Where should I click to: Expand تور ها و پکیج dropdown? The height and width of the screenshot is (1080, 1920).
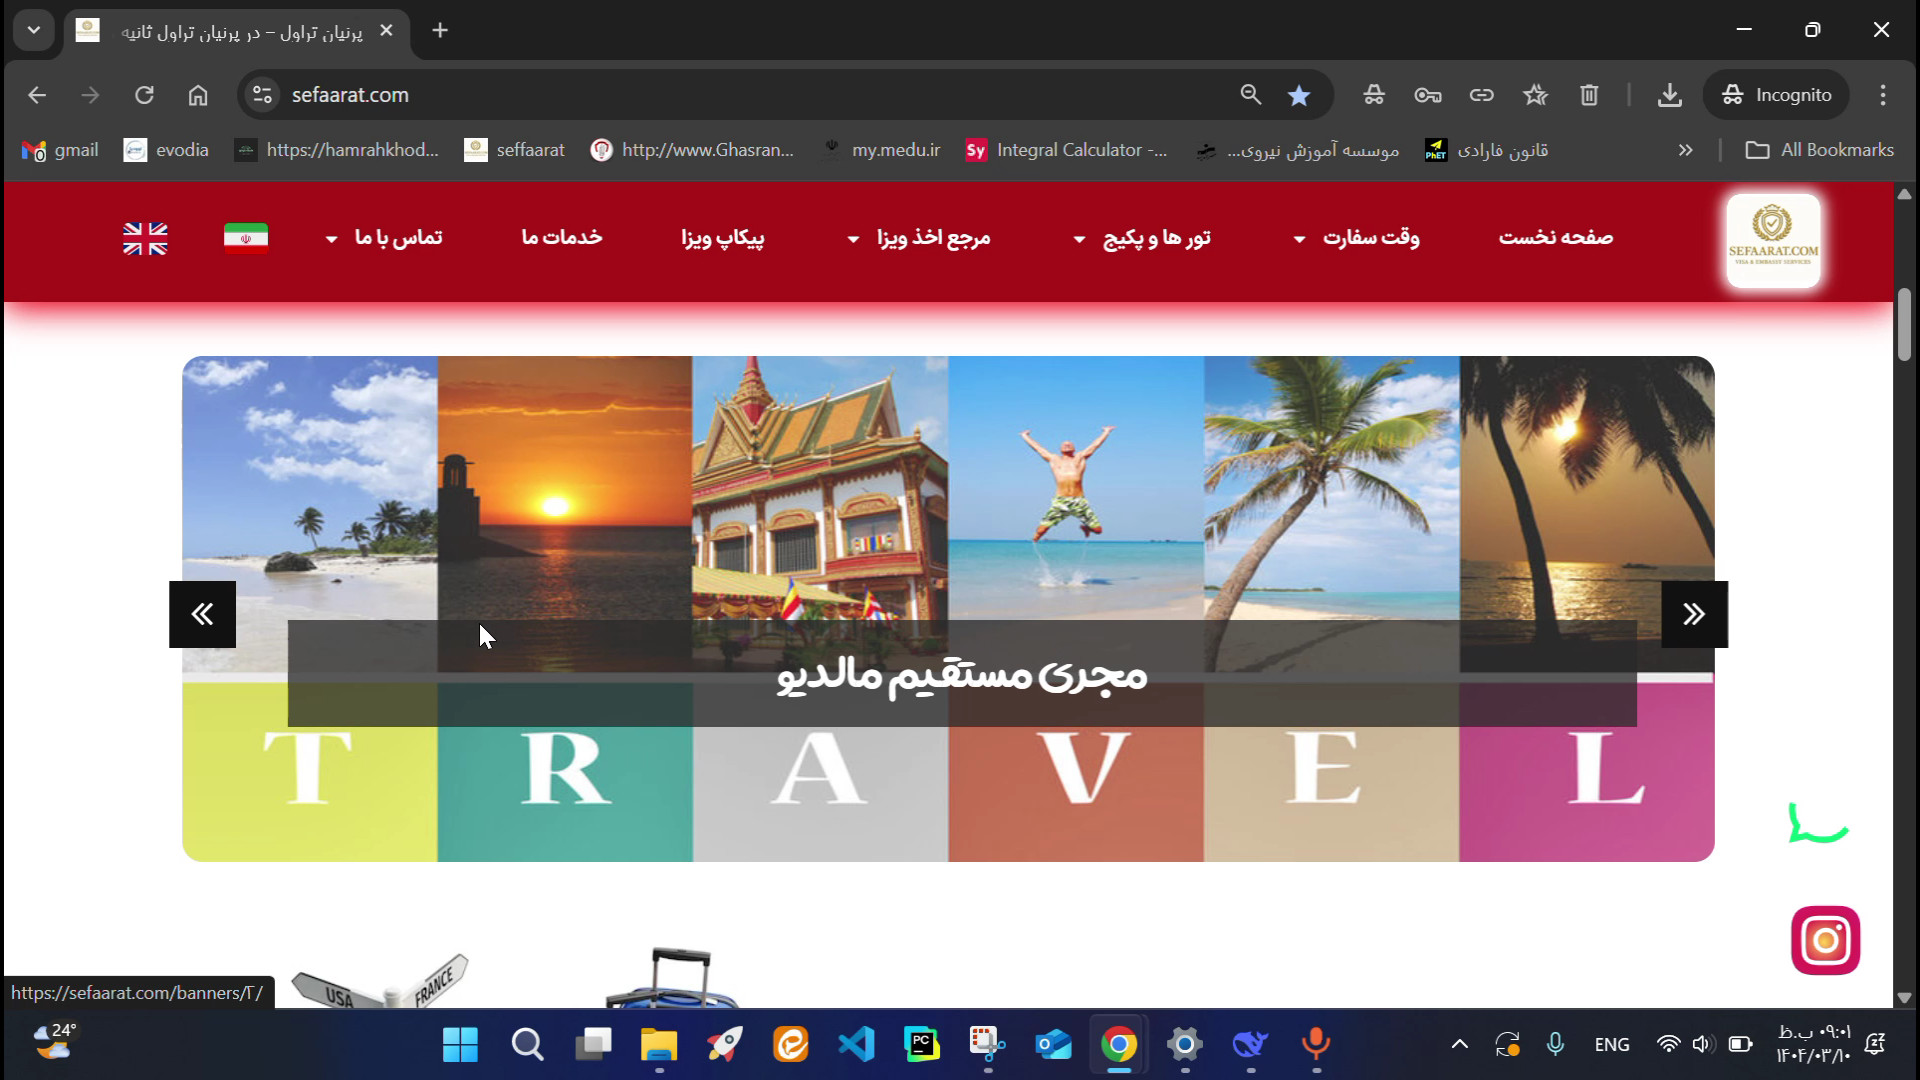[1142, 238]
